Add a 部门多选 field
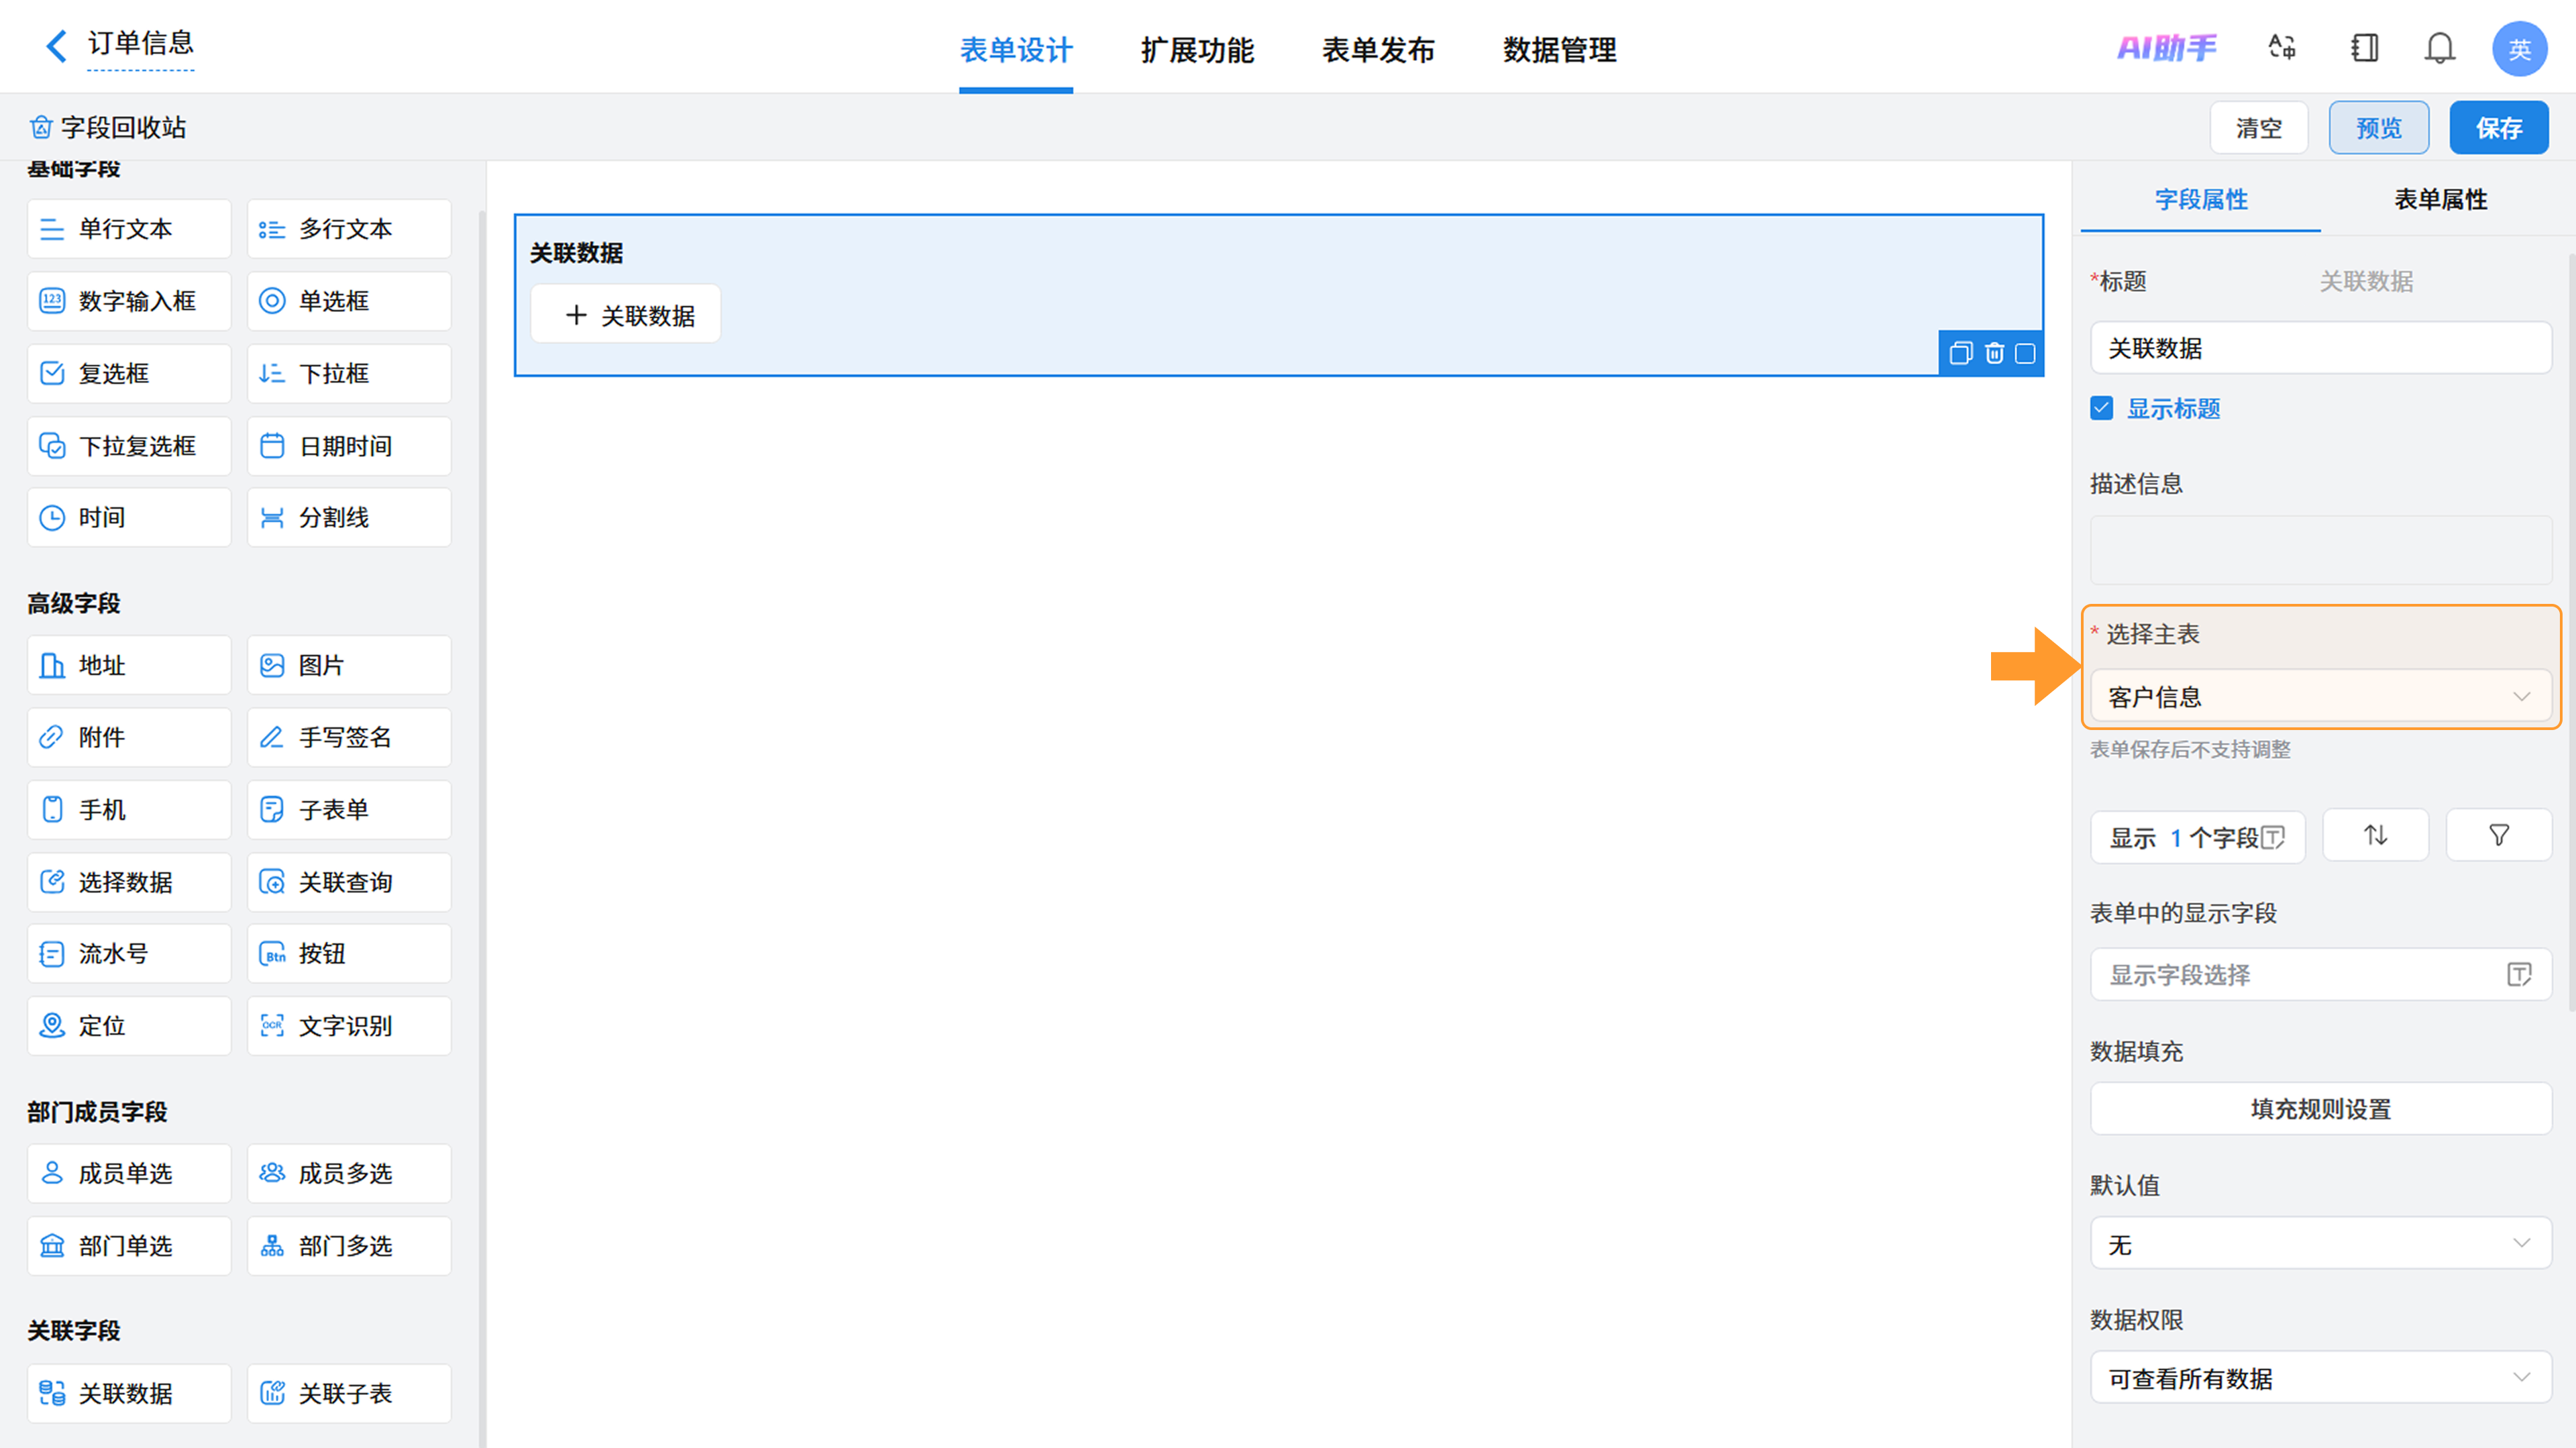Viewport: 2576px width, 1448px height. tap(349, 1245)
